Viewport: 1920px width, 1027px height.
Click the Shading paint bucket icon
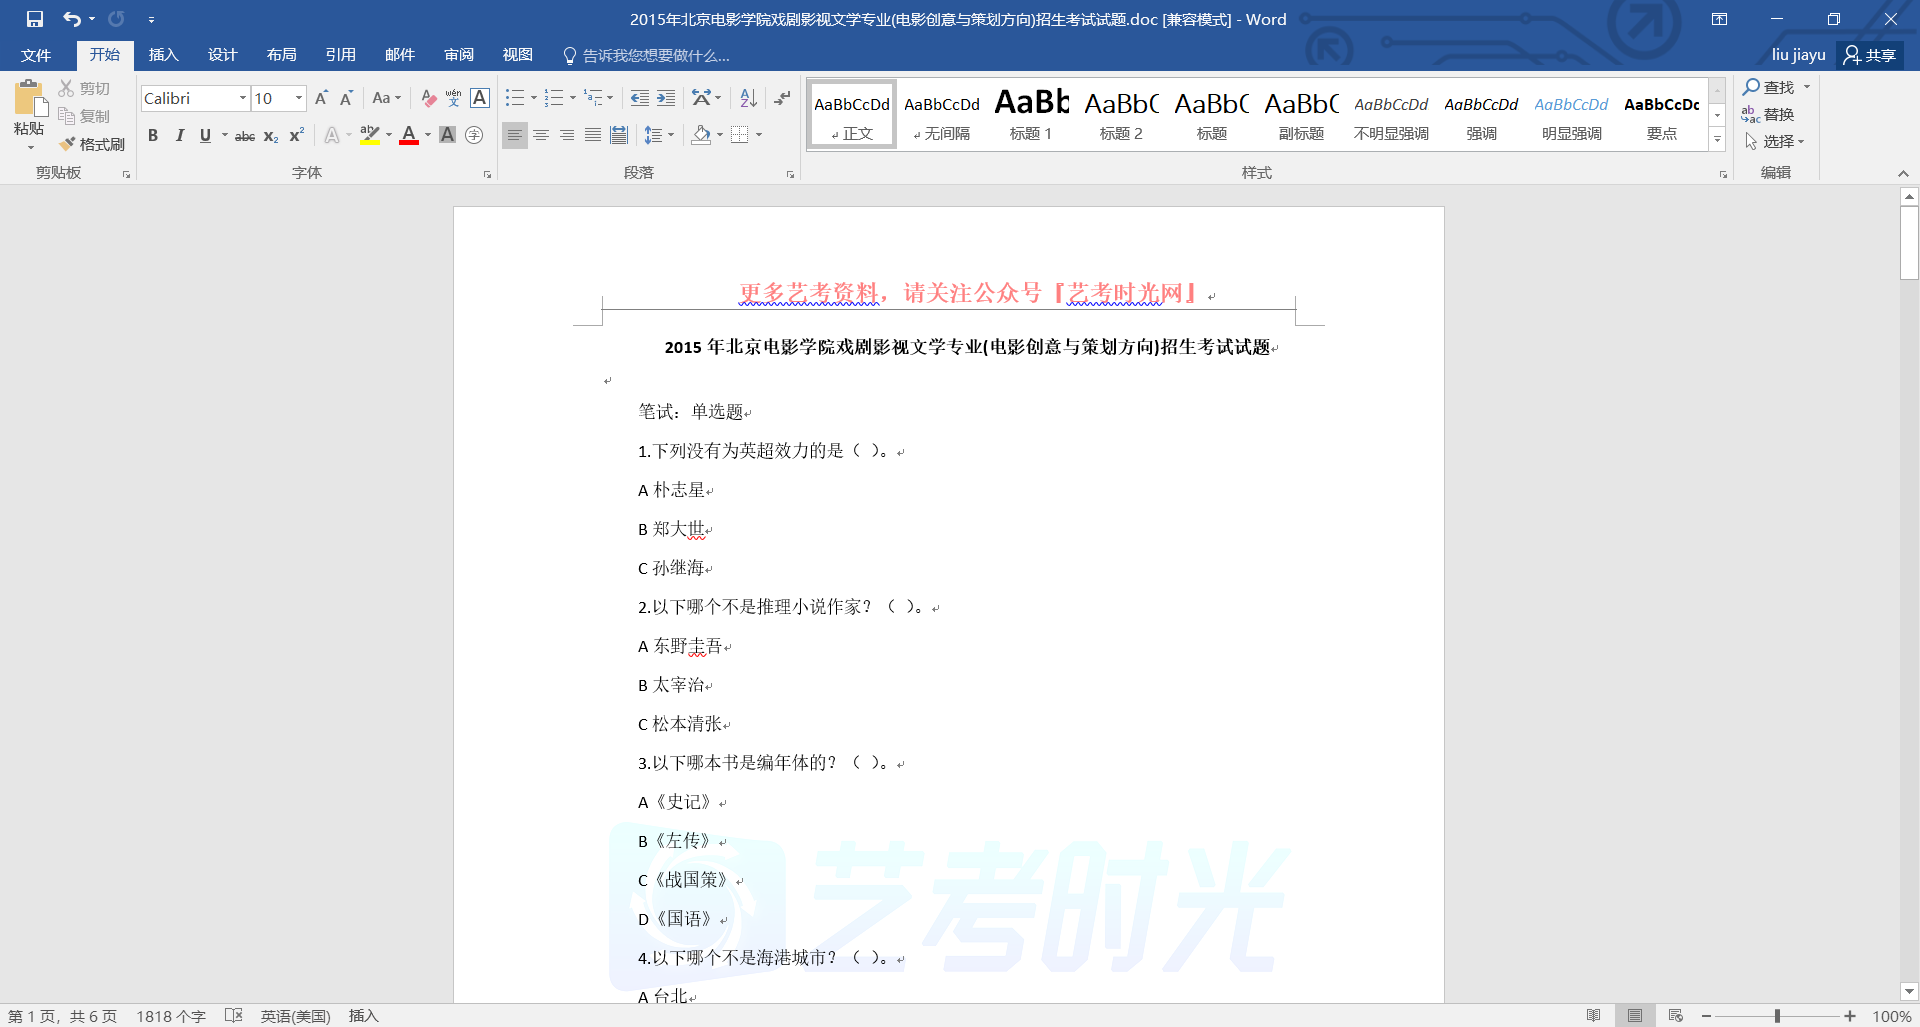click(x=701, y=135)
